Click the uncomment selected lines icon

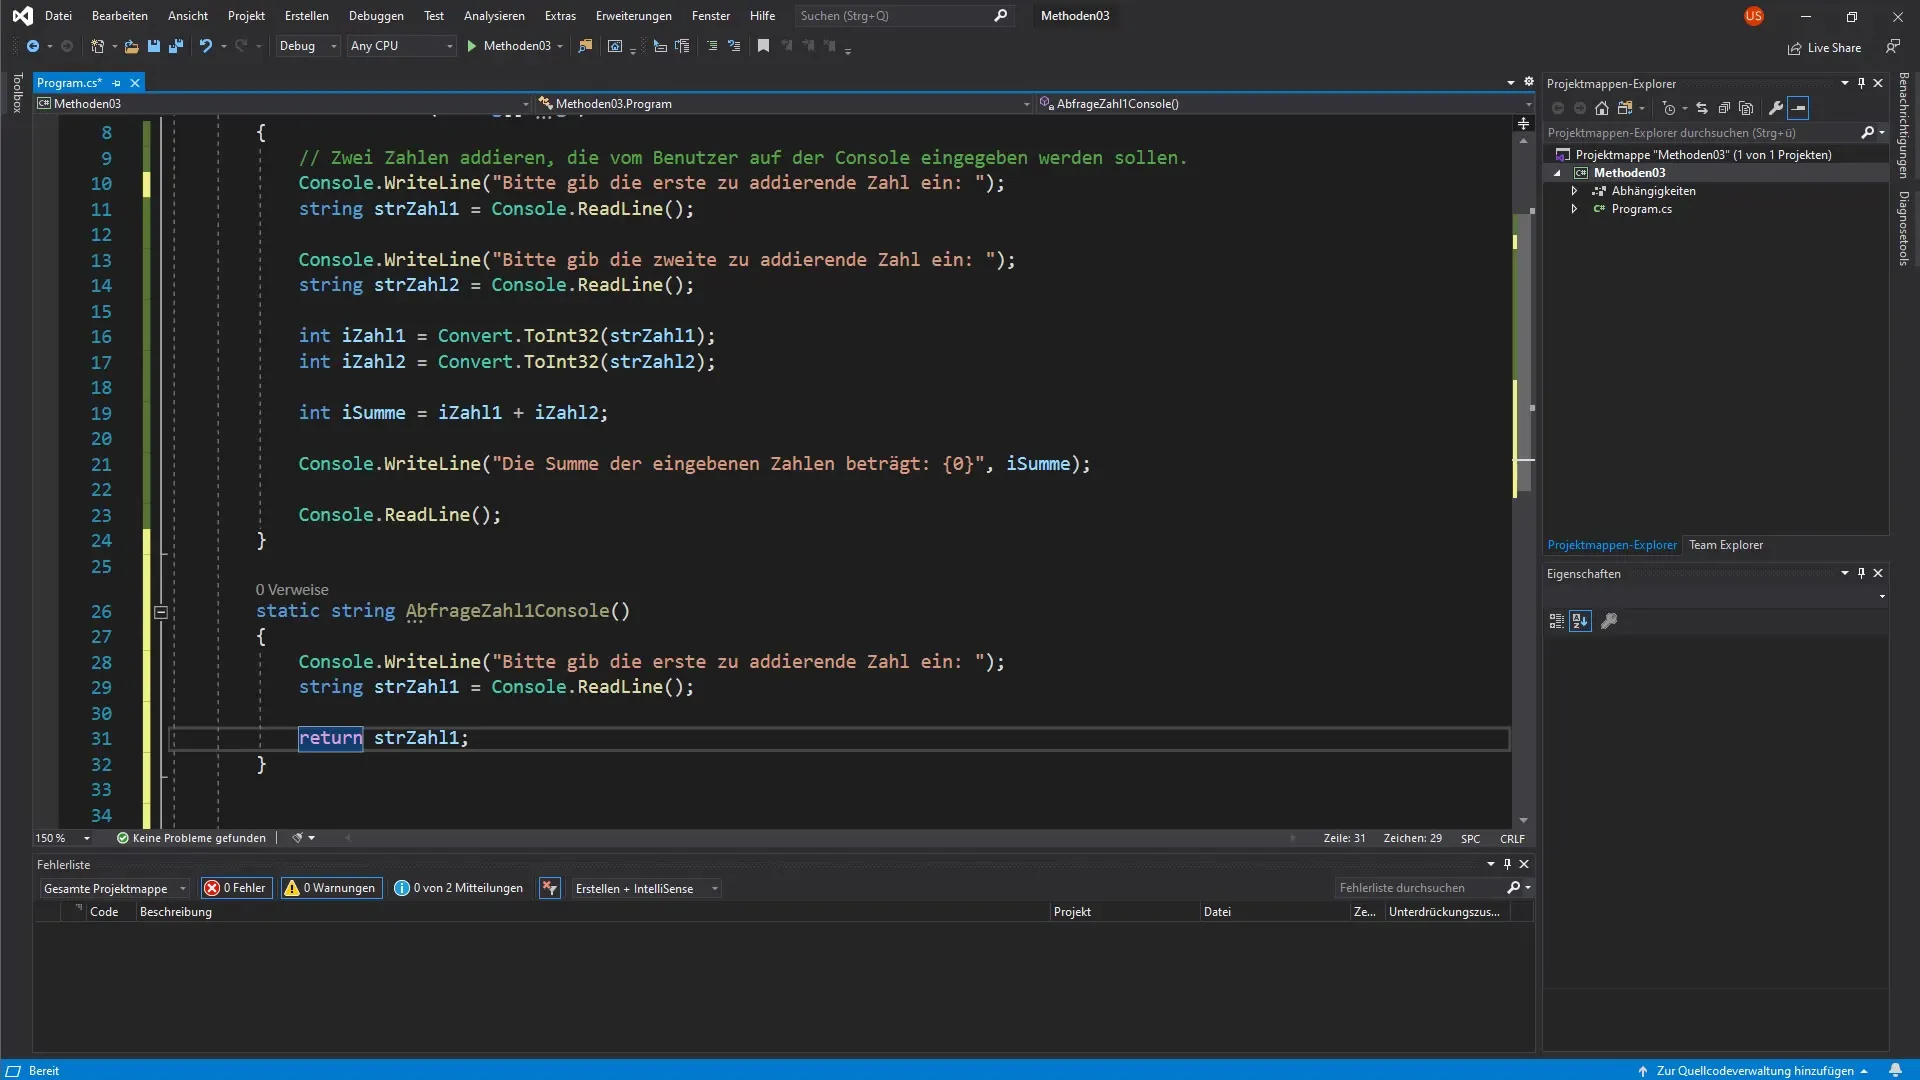[734, 46]
